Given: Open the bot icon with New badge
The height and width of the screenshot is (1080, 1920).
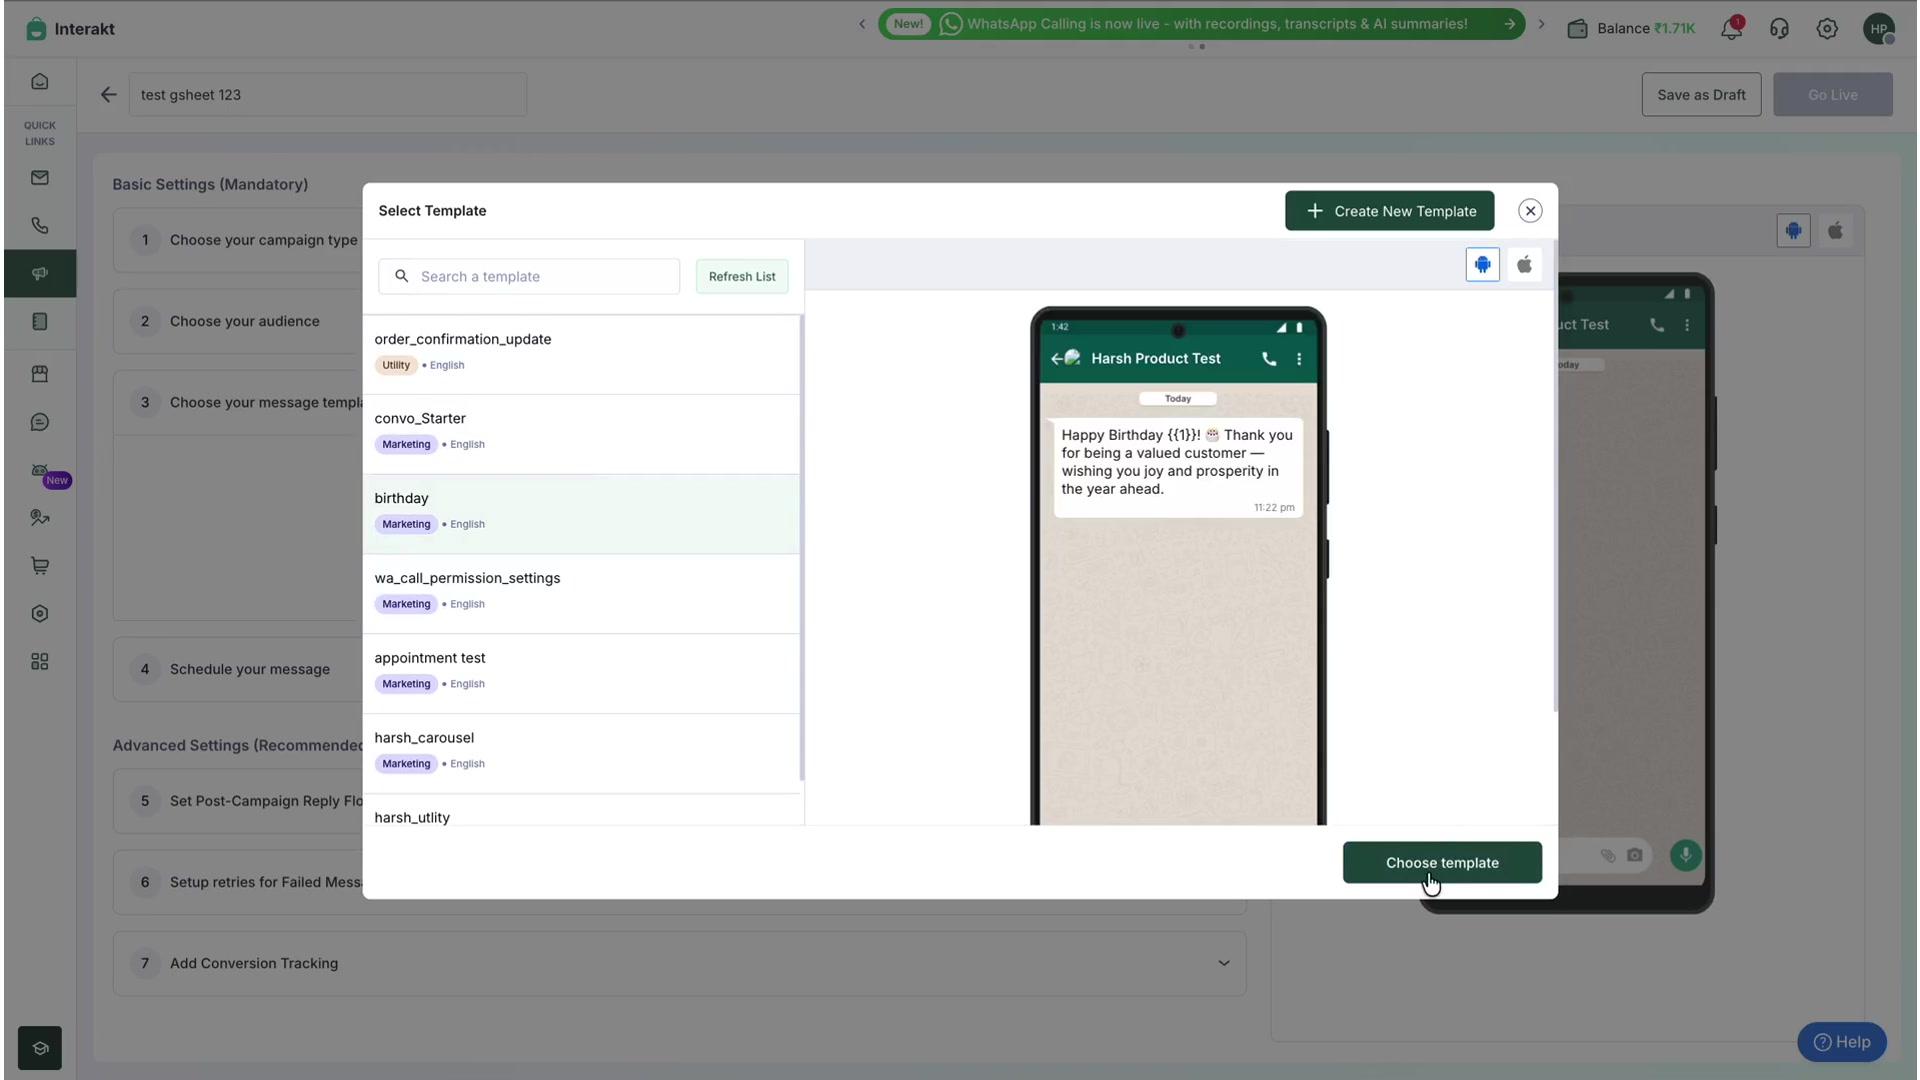Looking at the screenshot, I should (x=40, y=471).
